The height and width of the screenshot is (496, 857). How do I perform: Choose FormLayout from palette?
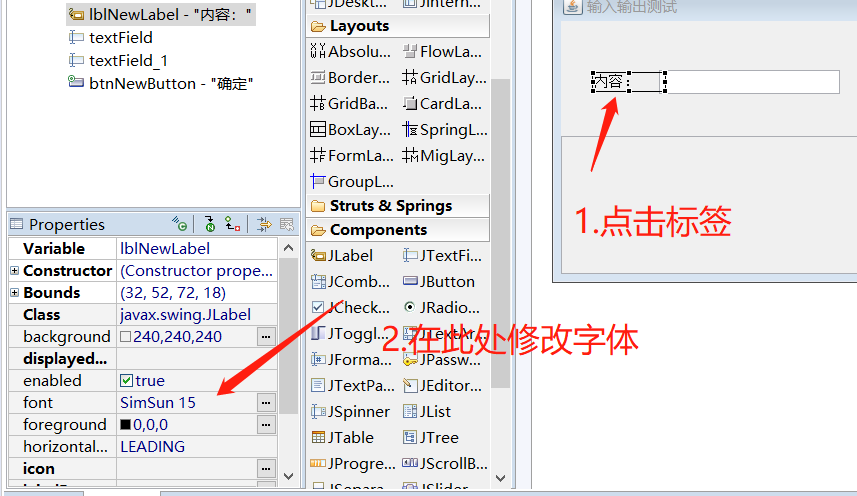(351, 156)
